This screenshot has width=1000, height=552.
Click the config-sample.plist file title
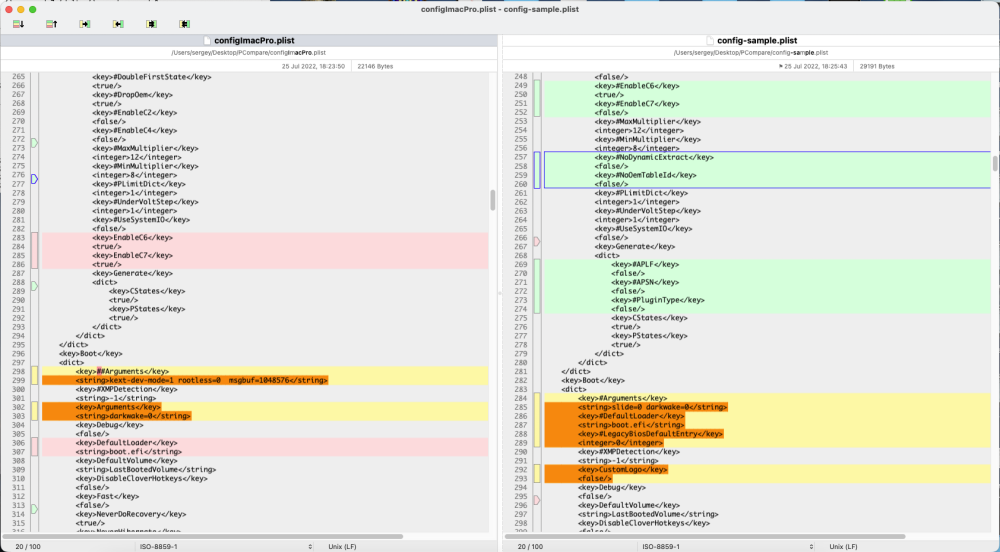tap(757, 40)
